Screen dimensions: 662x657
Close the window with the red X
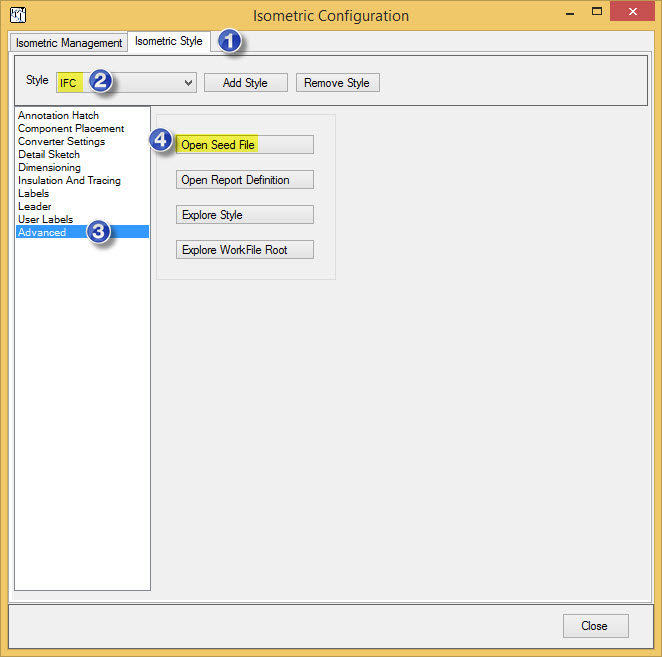(x=632, y=11)
